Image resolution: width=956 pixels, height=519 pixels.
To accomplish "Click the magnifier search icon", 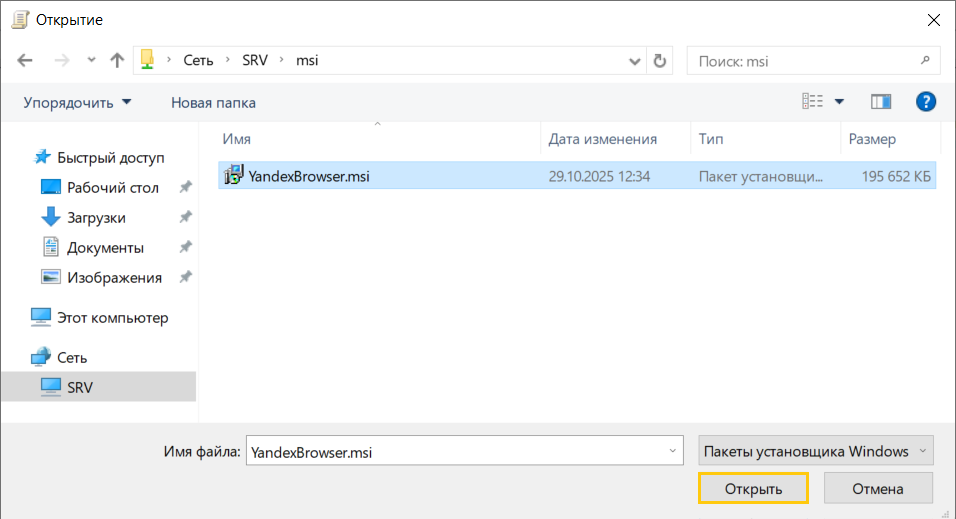I will click(x=925, y=60).
